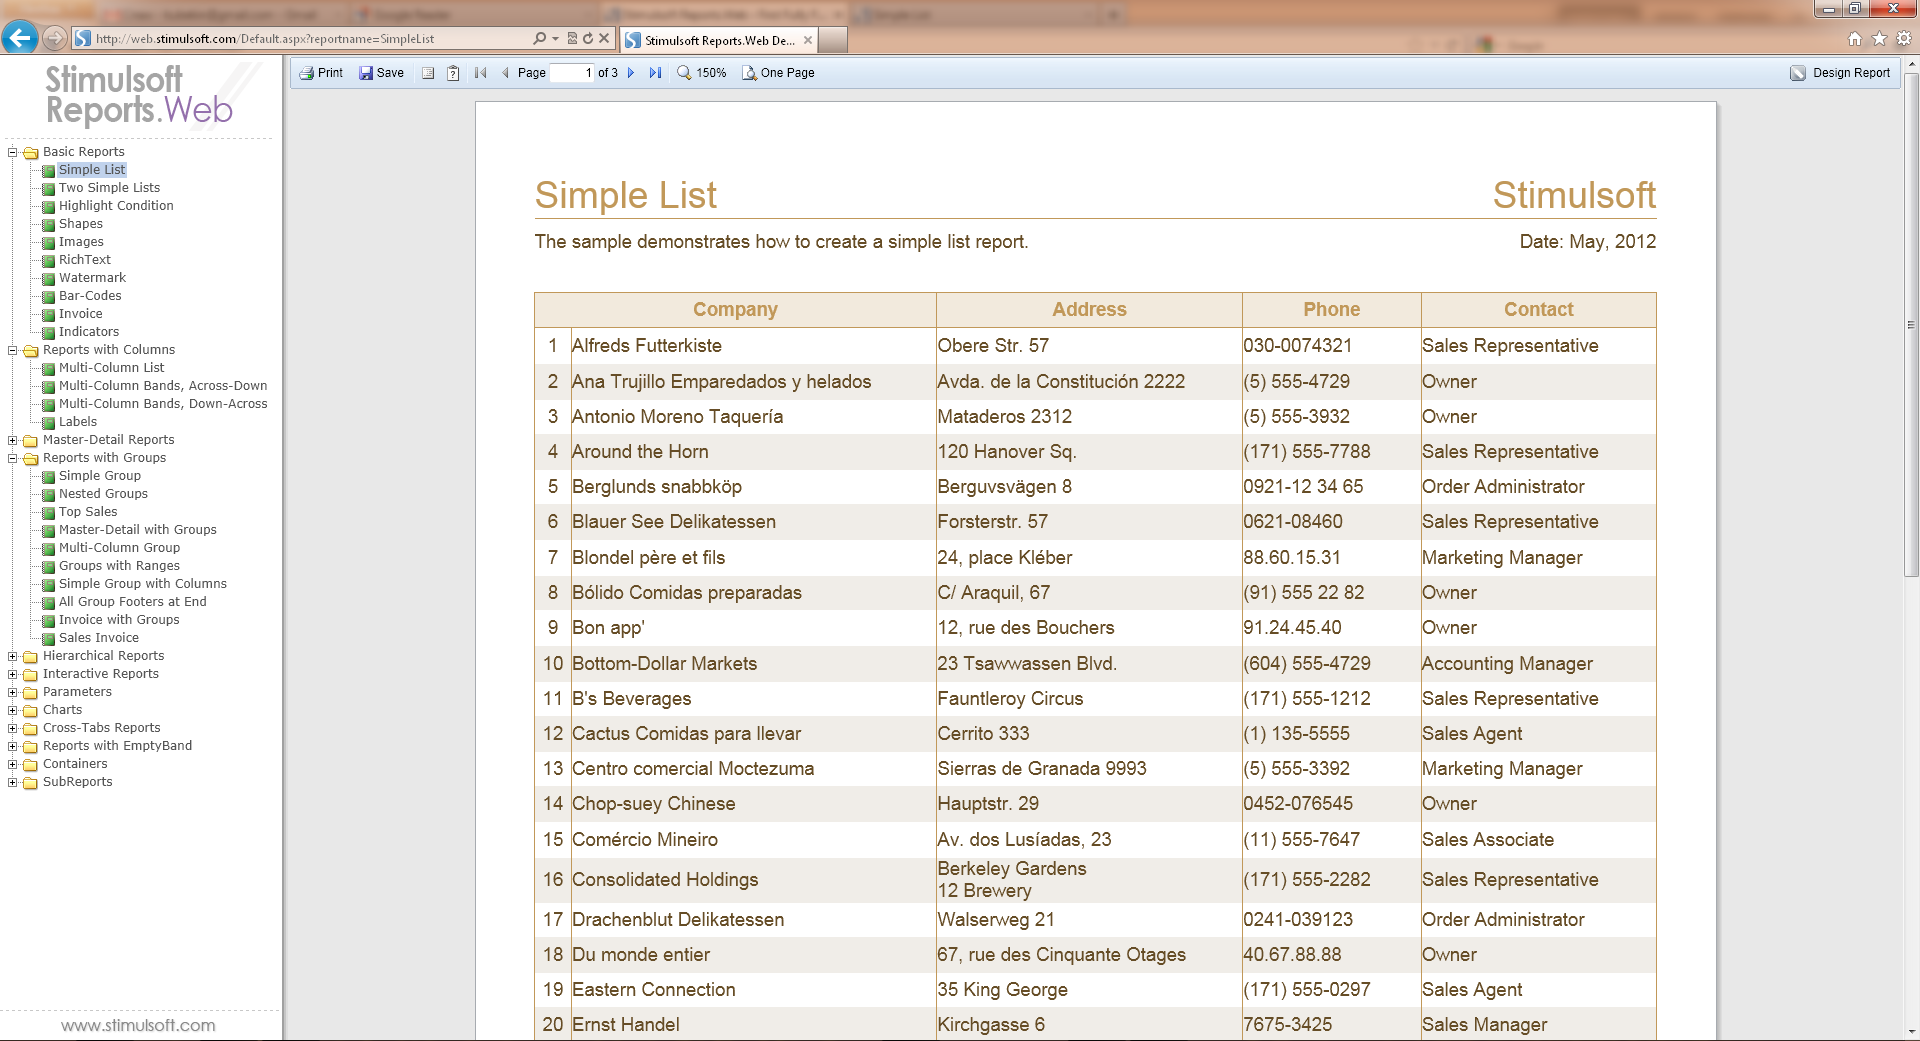Viewport: 1920px width, 1041px height.
Task: Click the vertical scrollbar thumb
Action: coord(1911,324)
